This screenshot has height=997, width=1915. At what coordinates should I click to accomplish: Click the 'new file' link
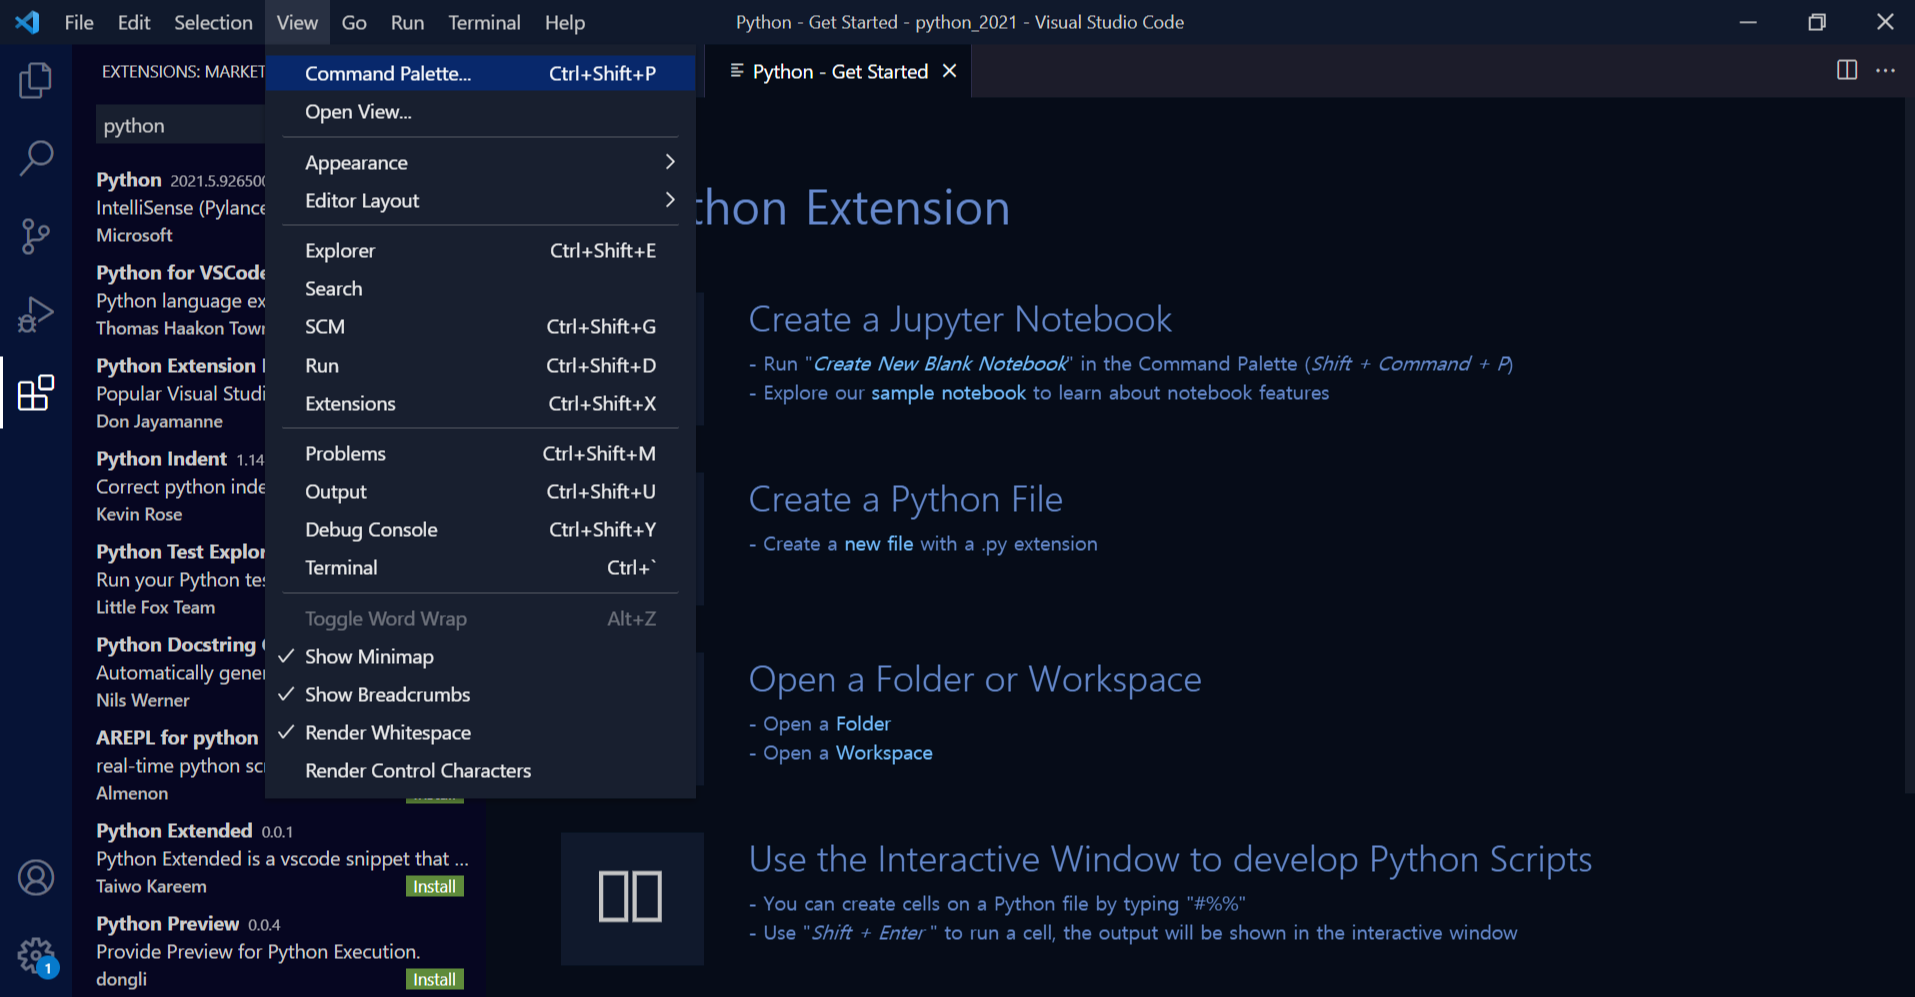(x=878, y=544)
